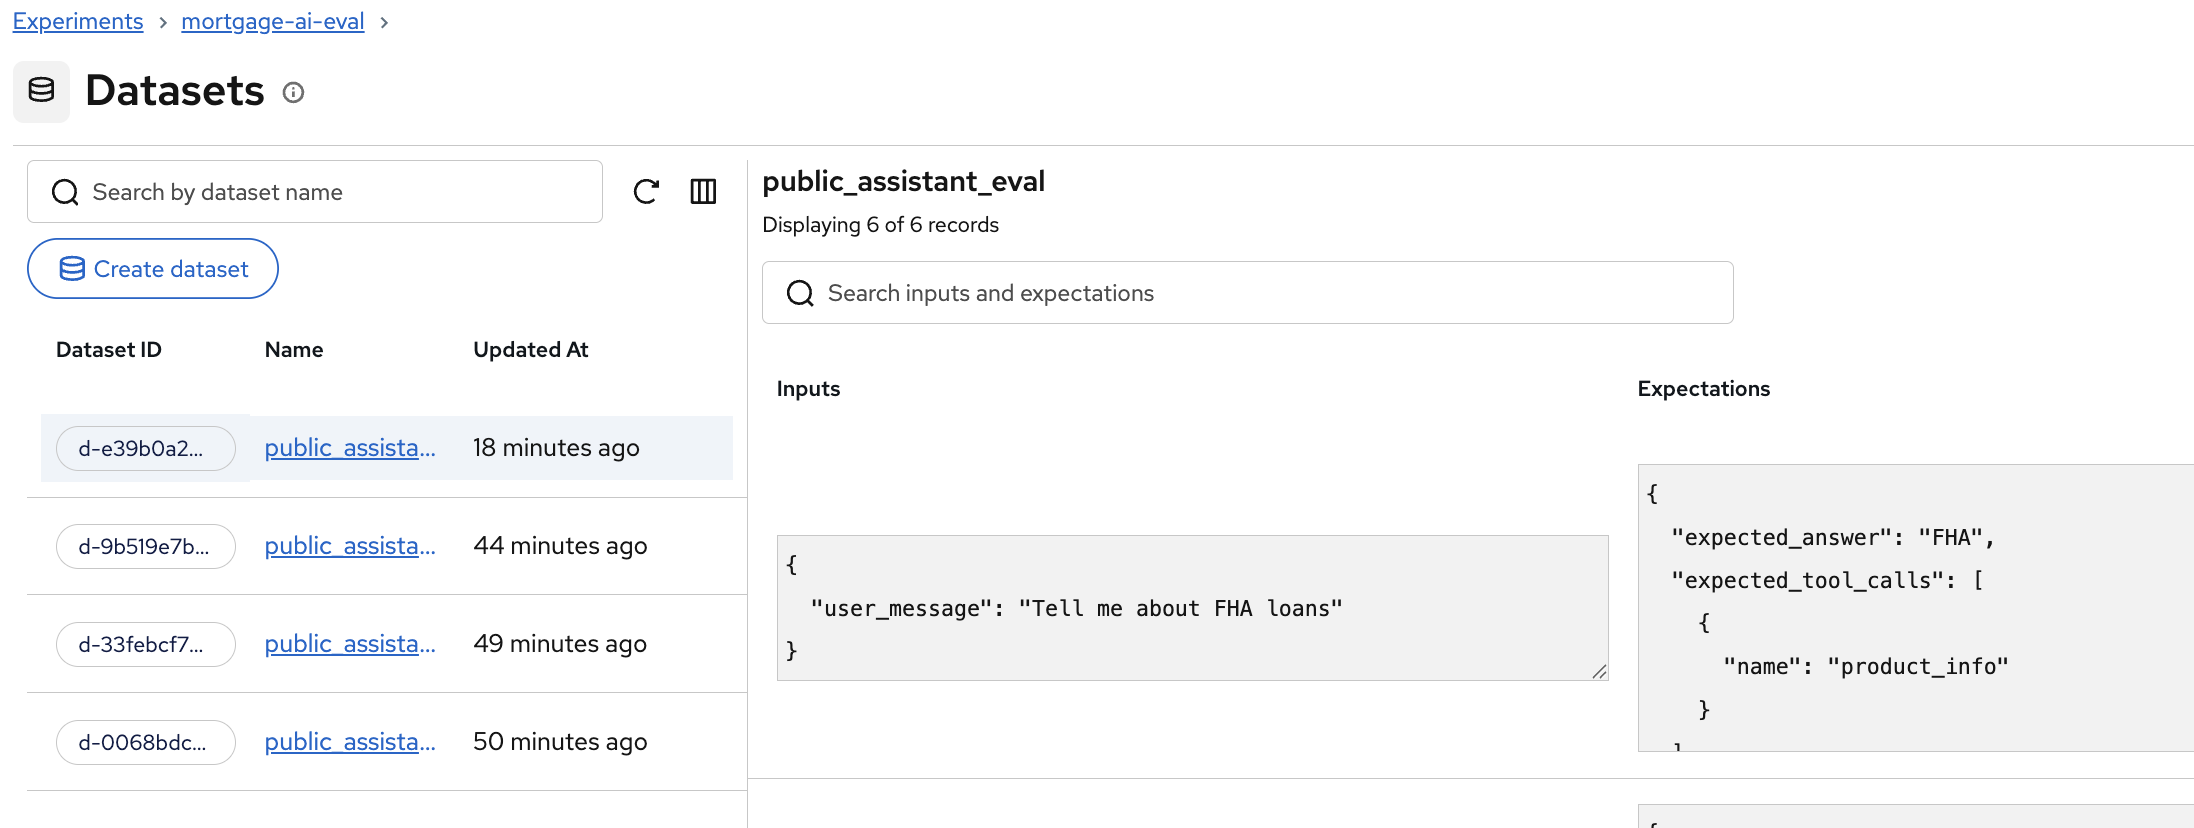Open the Experiments breadcrumb link
The image size is (2194, 828).
pos(78,21)
